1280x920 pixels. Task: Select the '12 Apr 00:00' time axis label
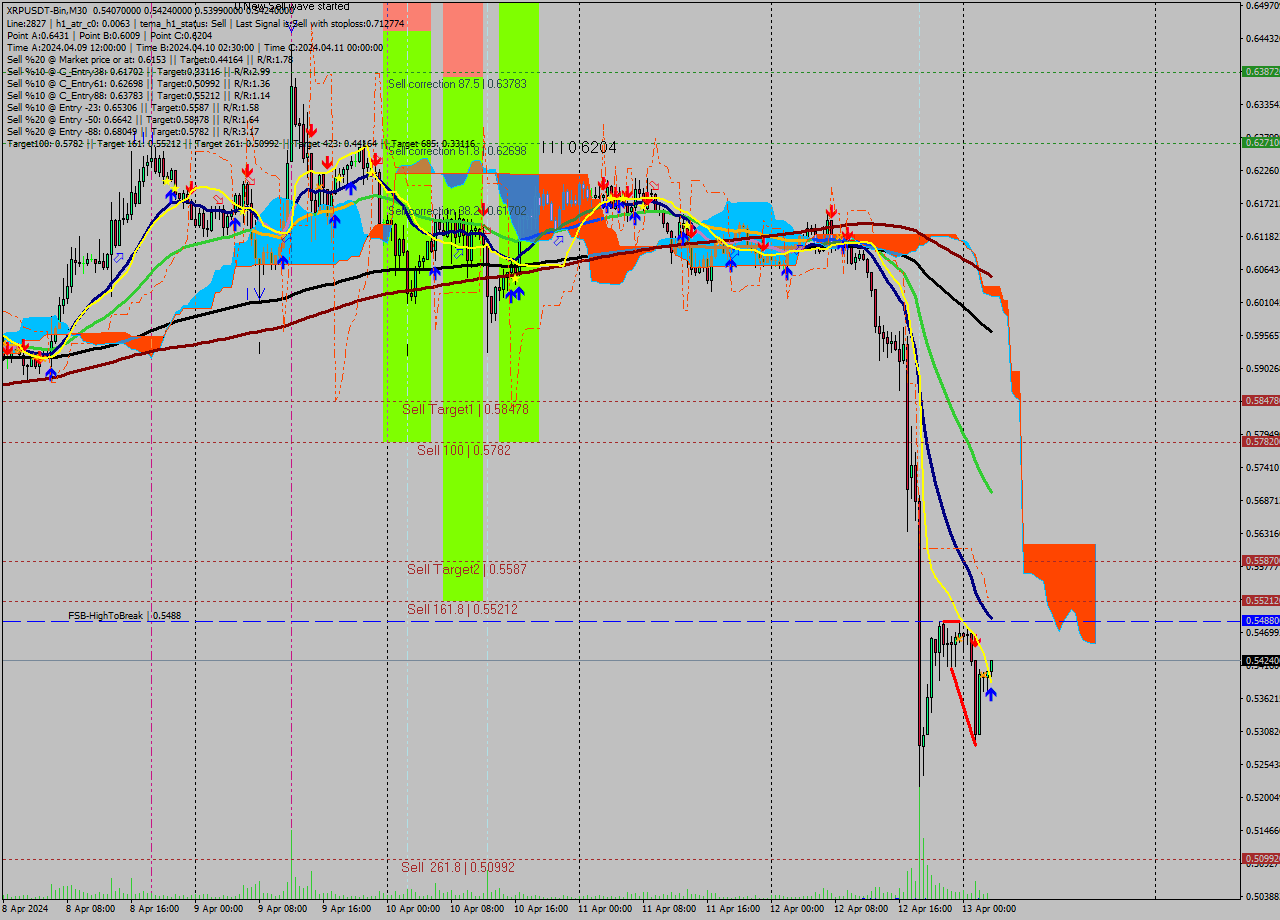point(797,909)
